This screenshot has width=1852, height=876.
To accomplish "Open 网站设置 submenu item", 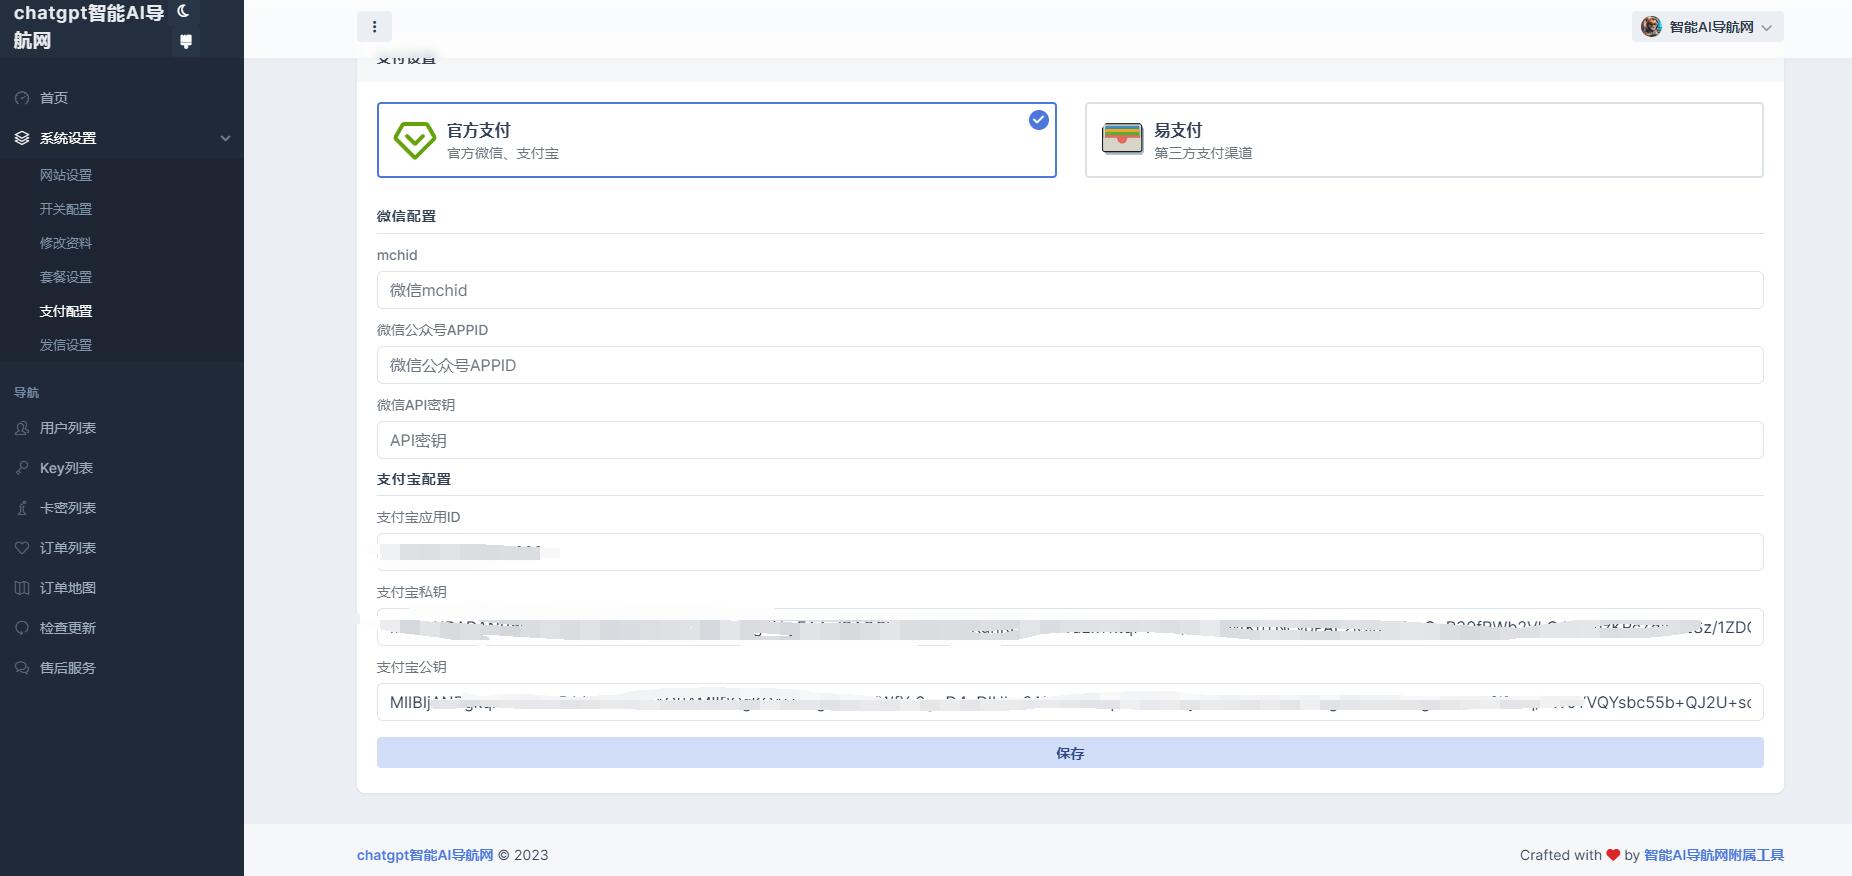I will pos(66,175).
